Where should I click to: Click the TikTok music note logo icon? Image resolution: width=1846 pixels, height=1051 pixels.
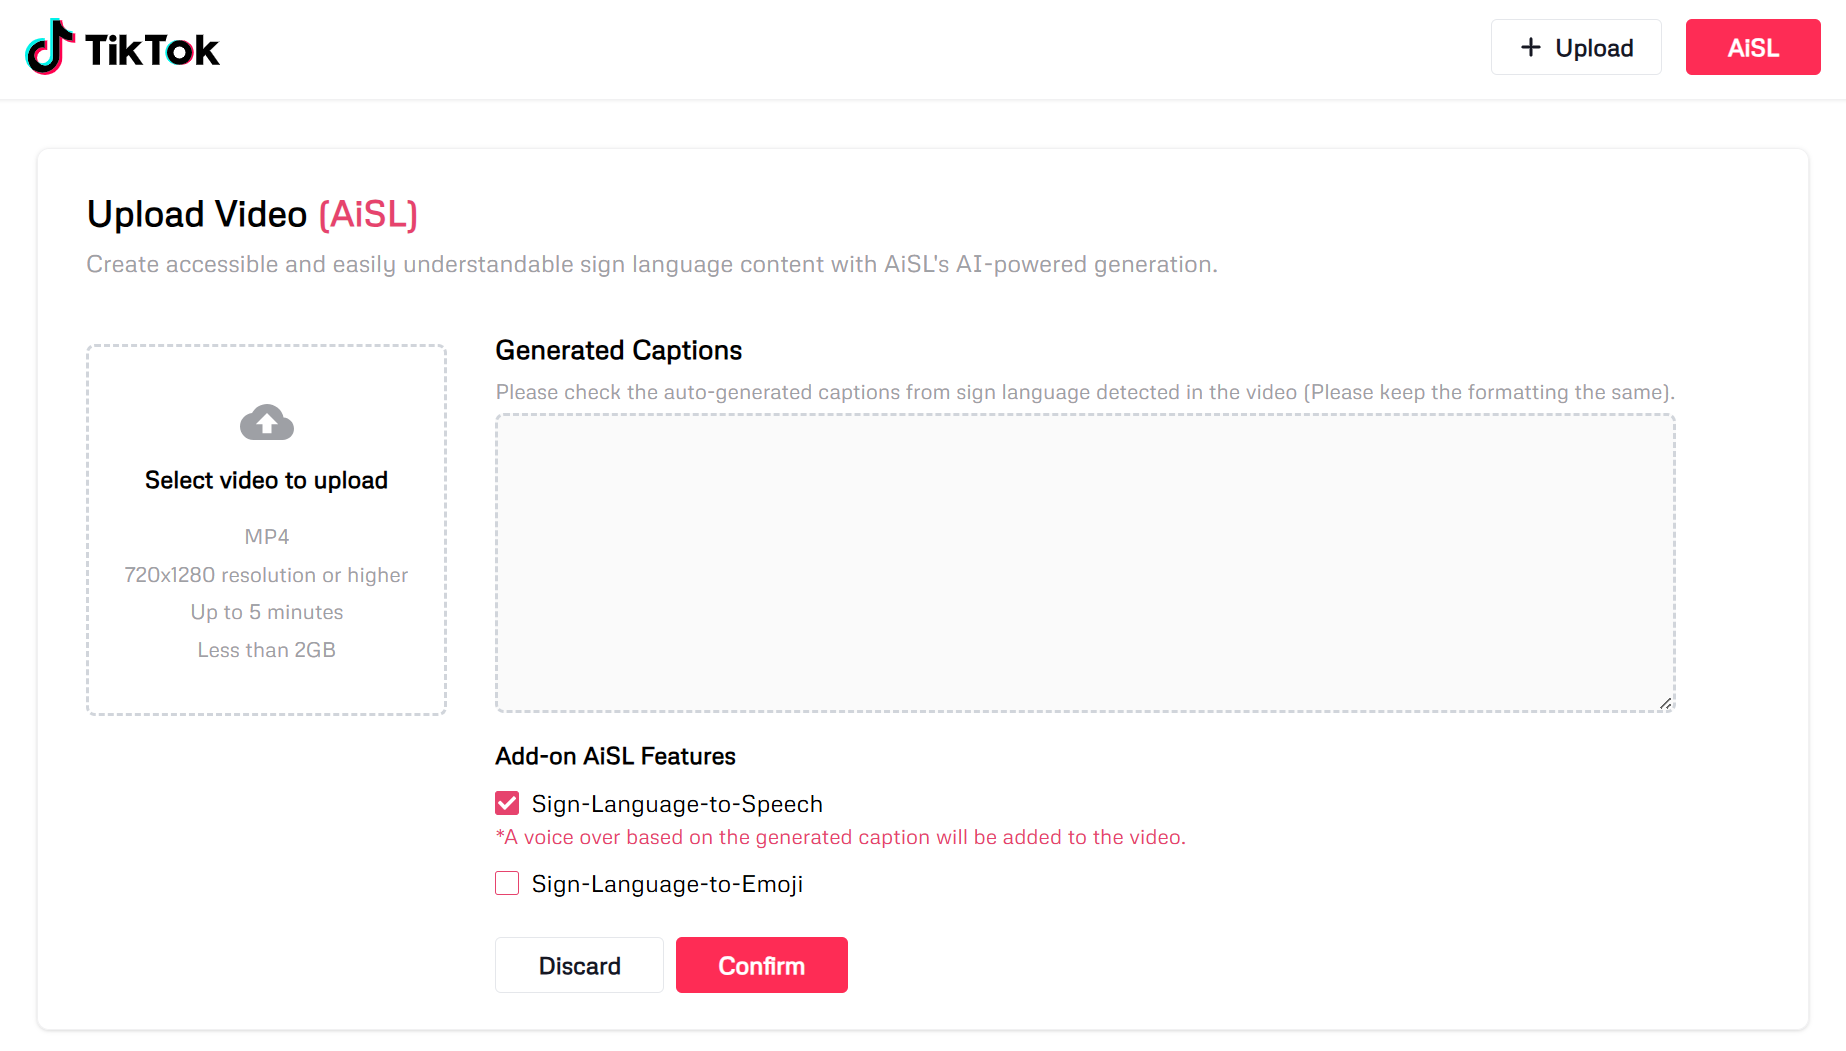49,47
